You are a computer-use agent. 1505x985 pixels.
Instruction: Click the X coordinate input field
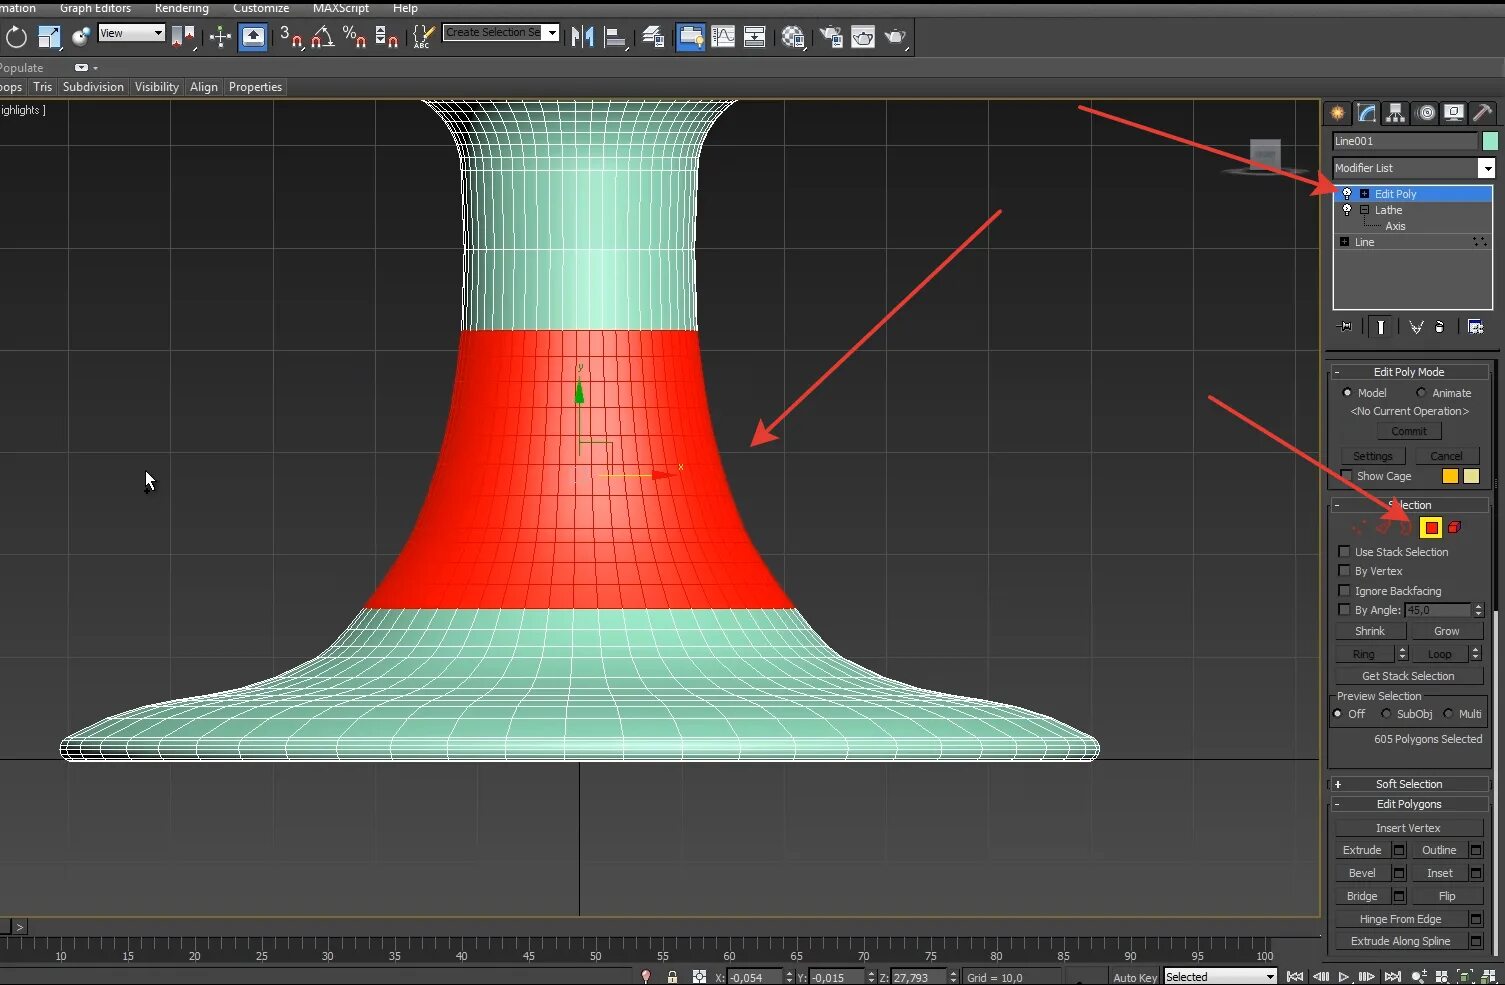(x=755, y=977)
